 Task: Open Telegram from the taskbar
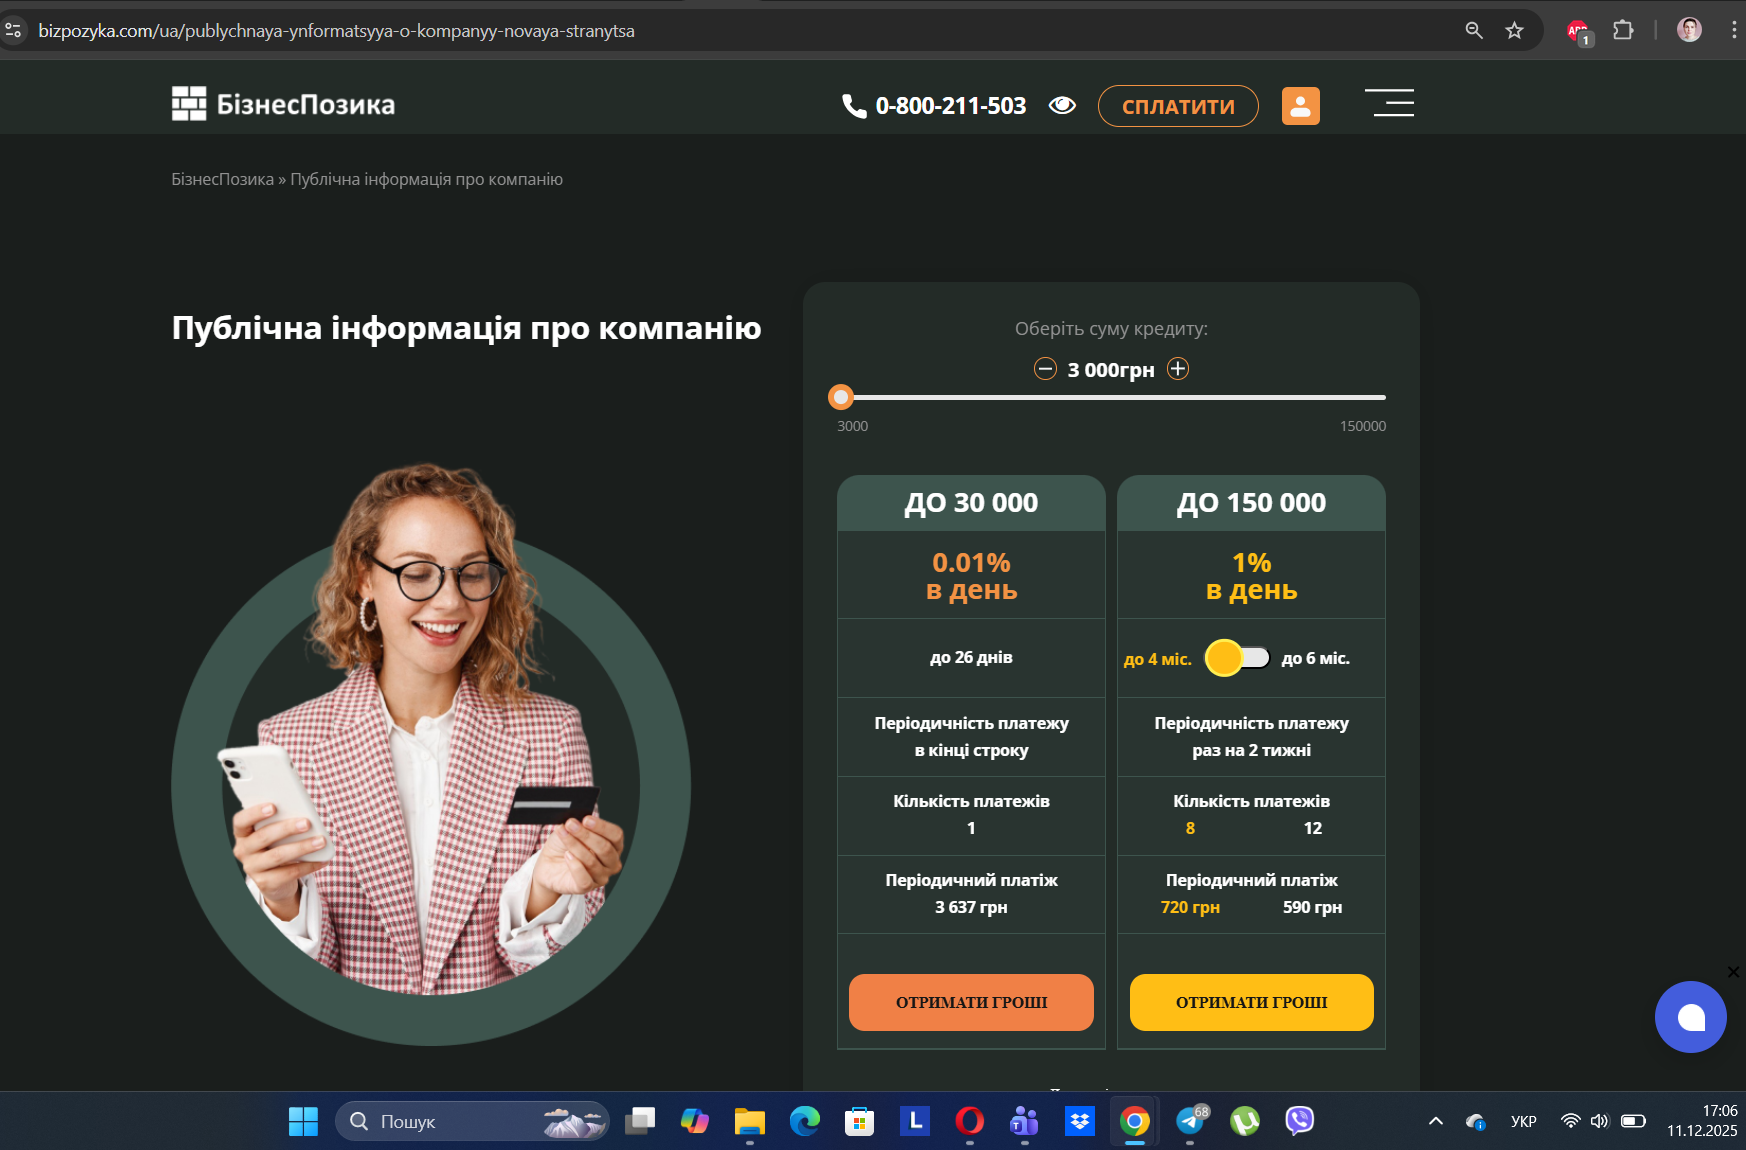tap(1190, 1121)
